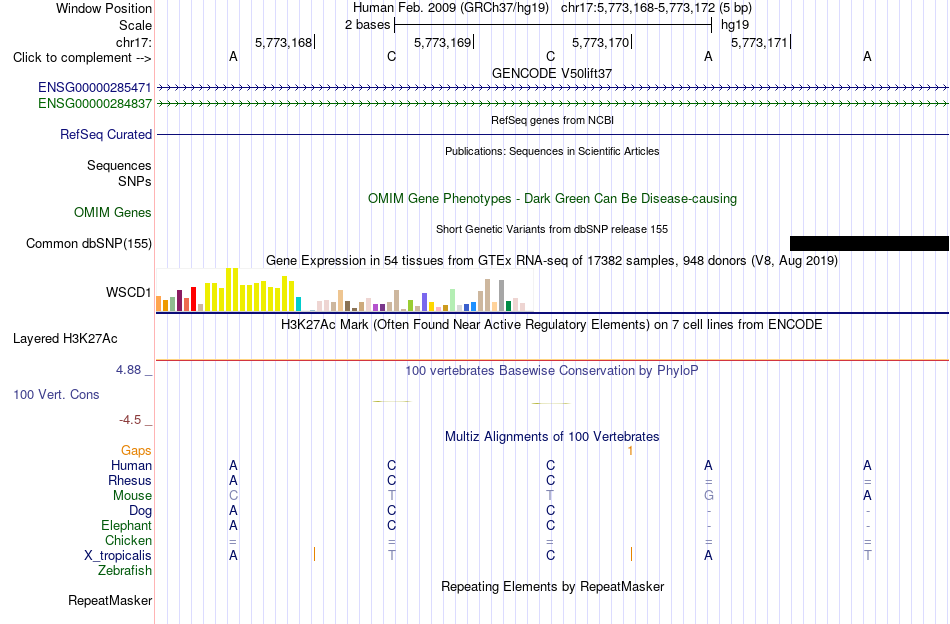
Task: Click the Dog species label
Action: [140, 511]
